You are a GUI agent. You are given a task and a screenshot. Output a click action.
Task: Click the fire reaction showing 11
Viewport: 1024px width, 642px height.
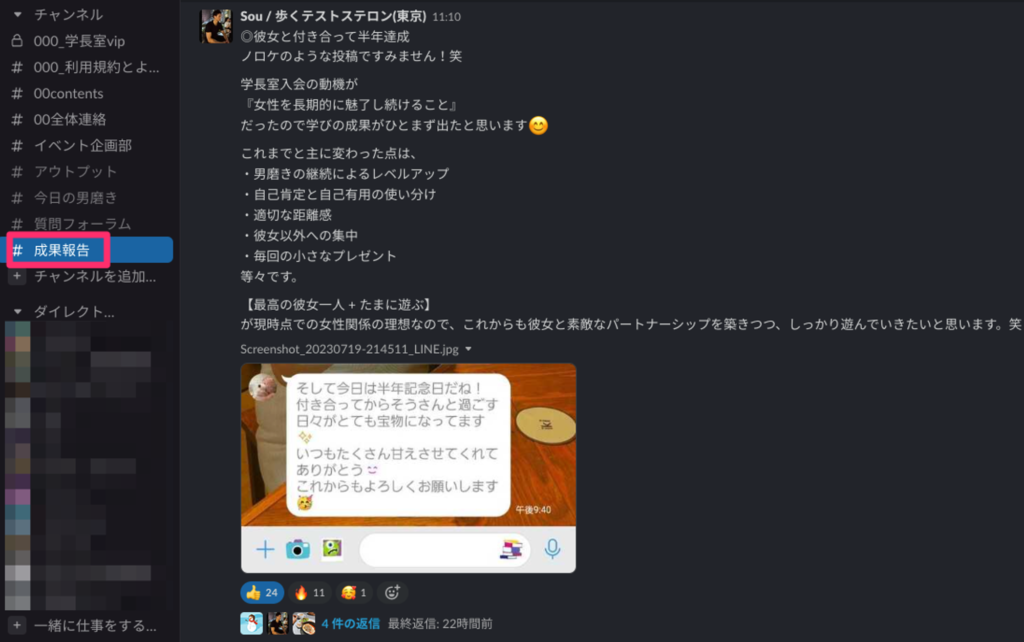tap(310, 592)
